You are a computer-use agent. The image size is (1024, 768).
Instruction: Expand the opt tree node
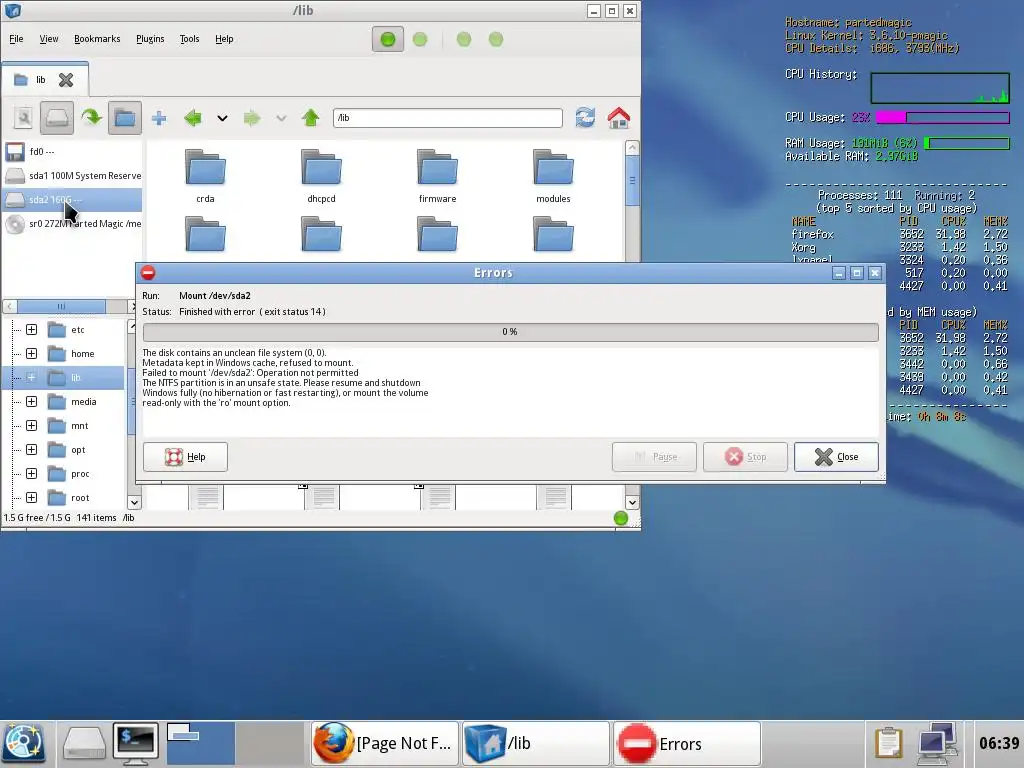tap(31, 450)
